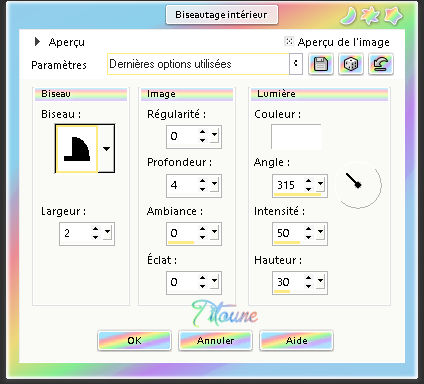Increase Profondeur with the up arrow
Image resolution: width=424 pixels, height=384 pixels.
pyautogui.click(x=202, y=181)
